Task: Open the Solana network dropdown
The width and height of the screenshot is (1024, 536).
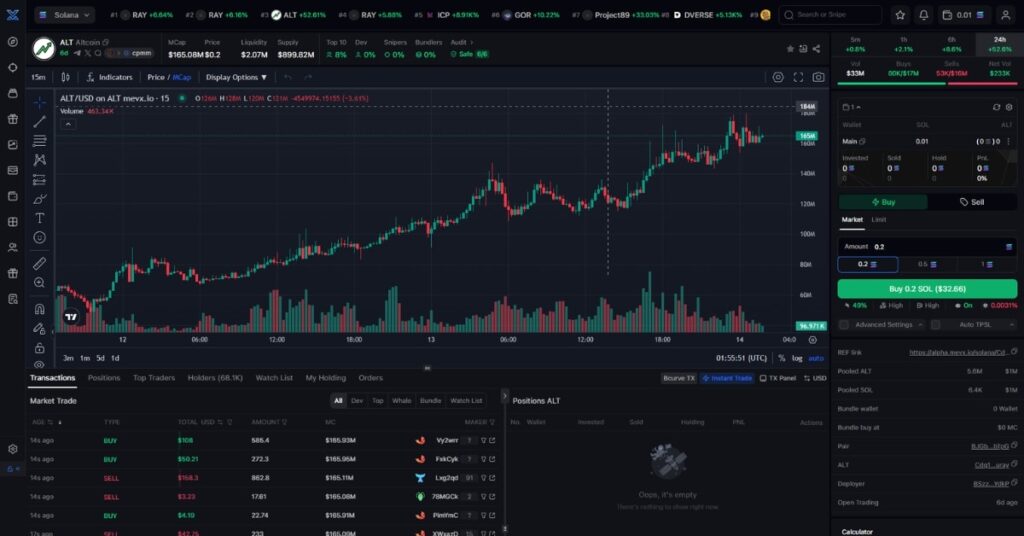Action: tap(65, 14)
